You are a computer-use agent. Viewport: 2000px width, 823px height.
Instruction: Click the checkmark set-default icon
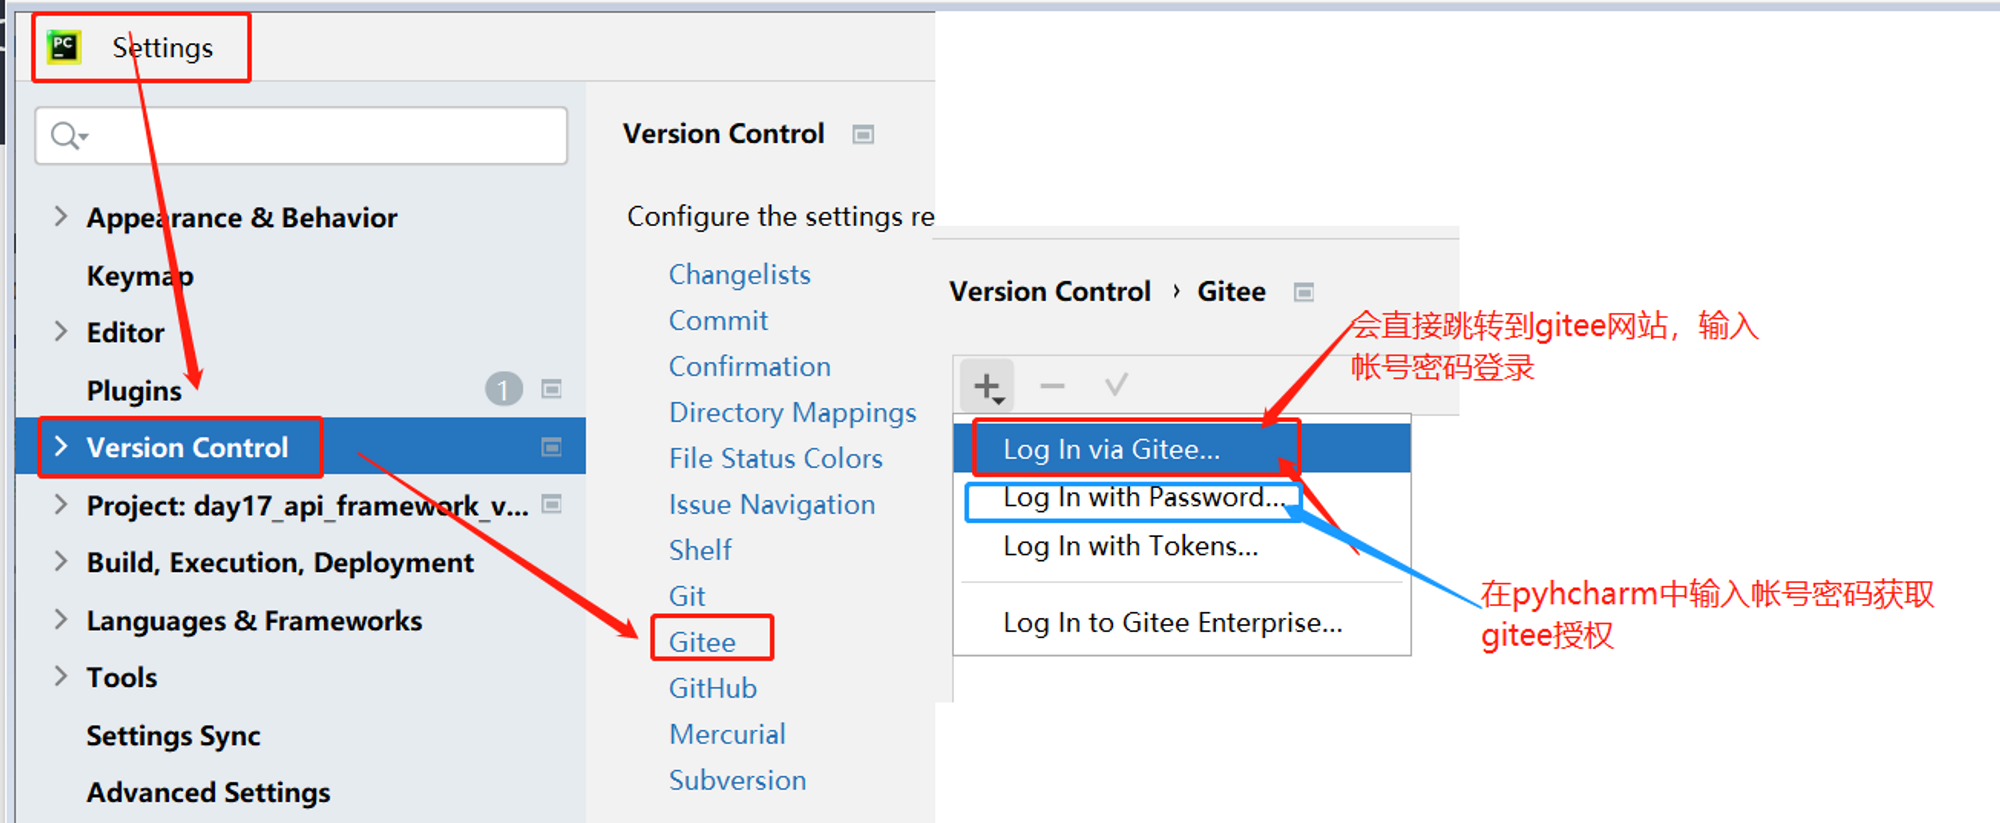1116,385
